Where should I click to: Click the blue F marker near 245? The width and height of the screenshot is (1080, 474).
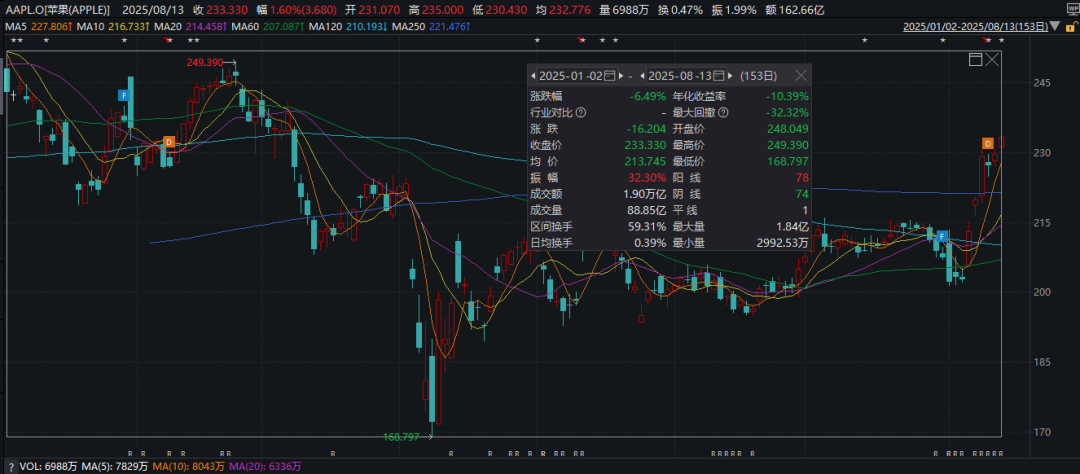[x=124, y=95]
